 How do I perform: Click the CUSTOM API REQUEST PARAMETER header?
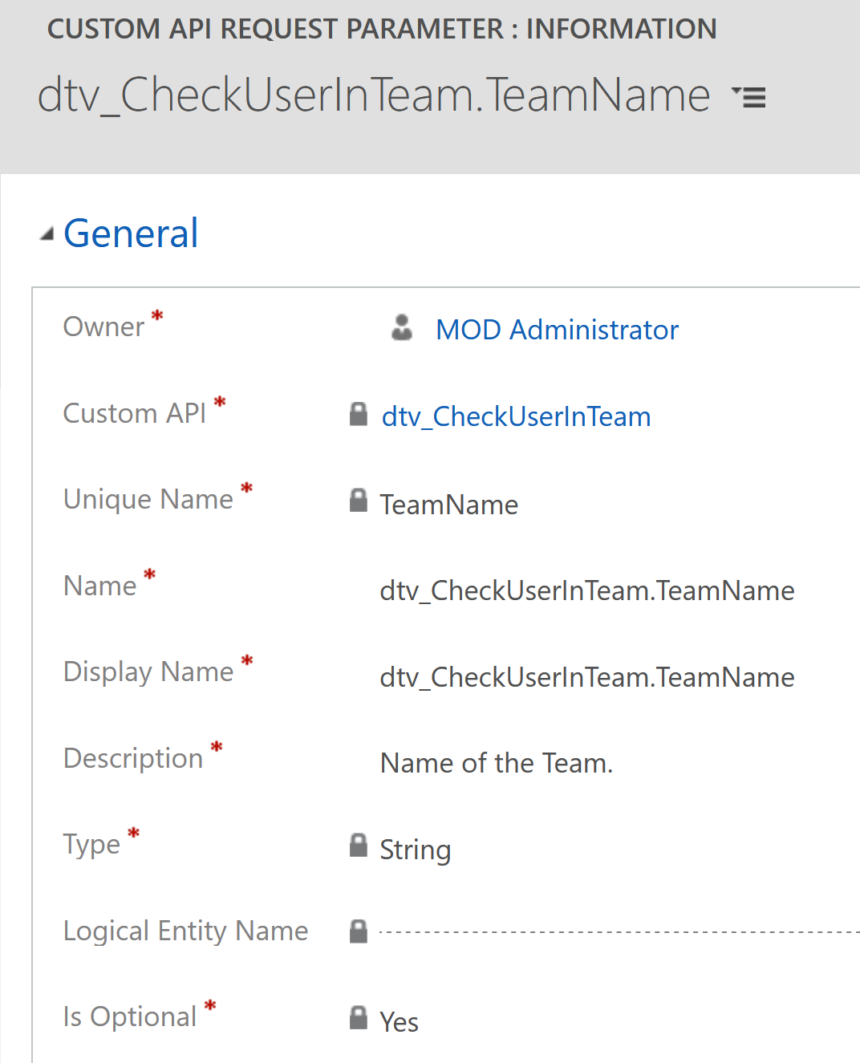point(383,28)
